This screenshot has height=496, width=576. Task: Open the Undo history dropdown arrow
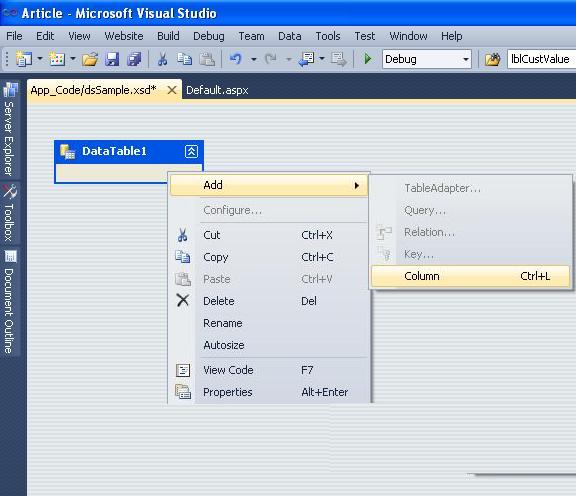click(x=253, y=59)
